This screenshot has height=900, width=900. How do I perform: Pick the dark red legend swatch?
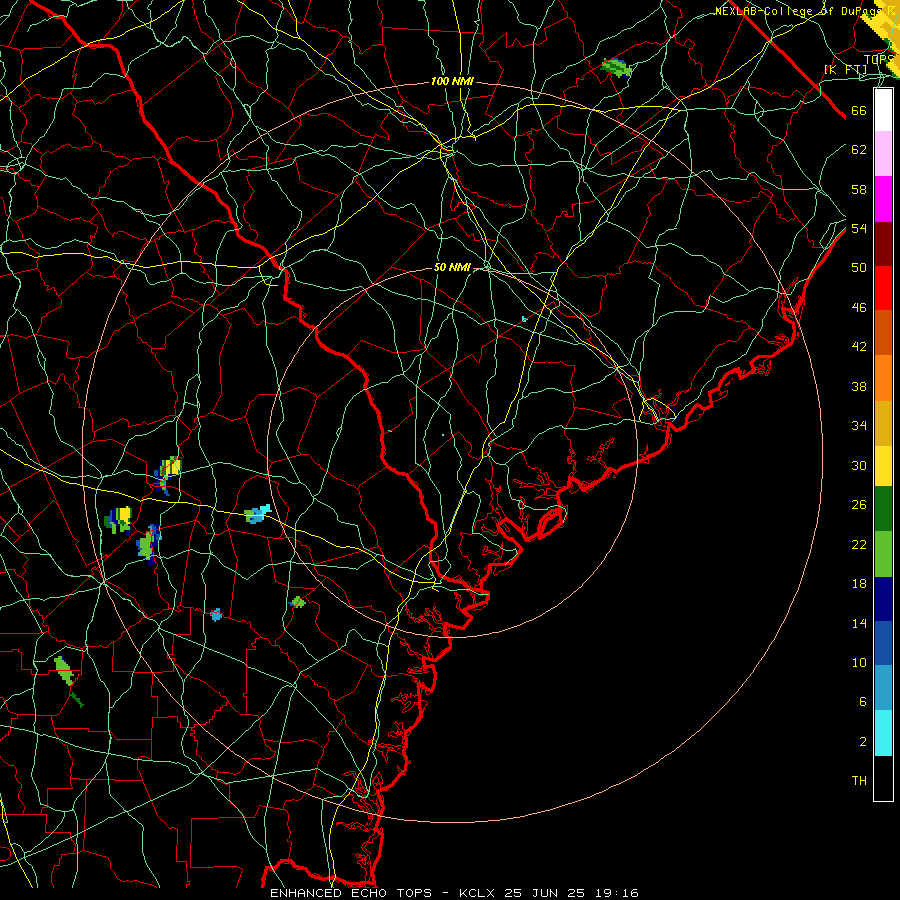[883, 243]
